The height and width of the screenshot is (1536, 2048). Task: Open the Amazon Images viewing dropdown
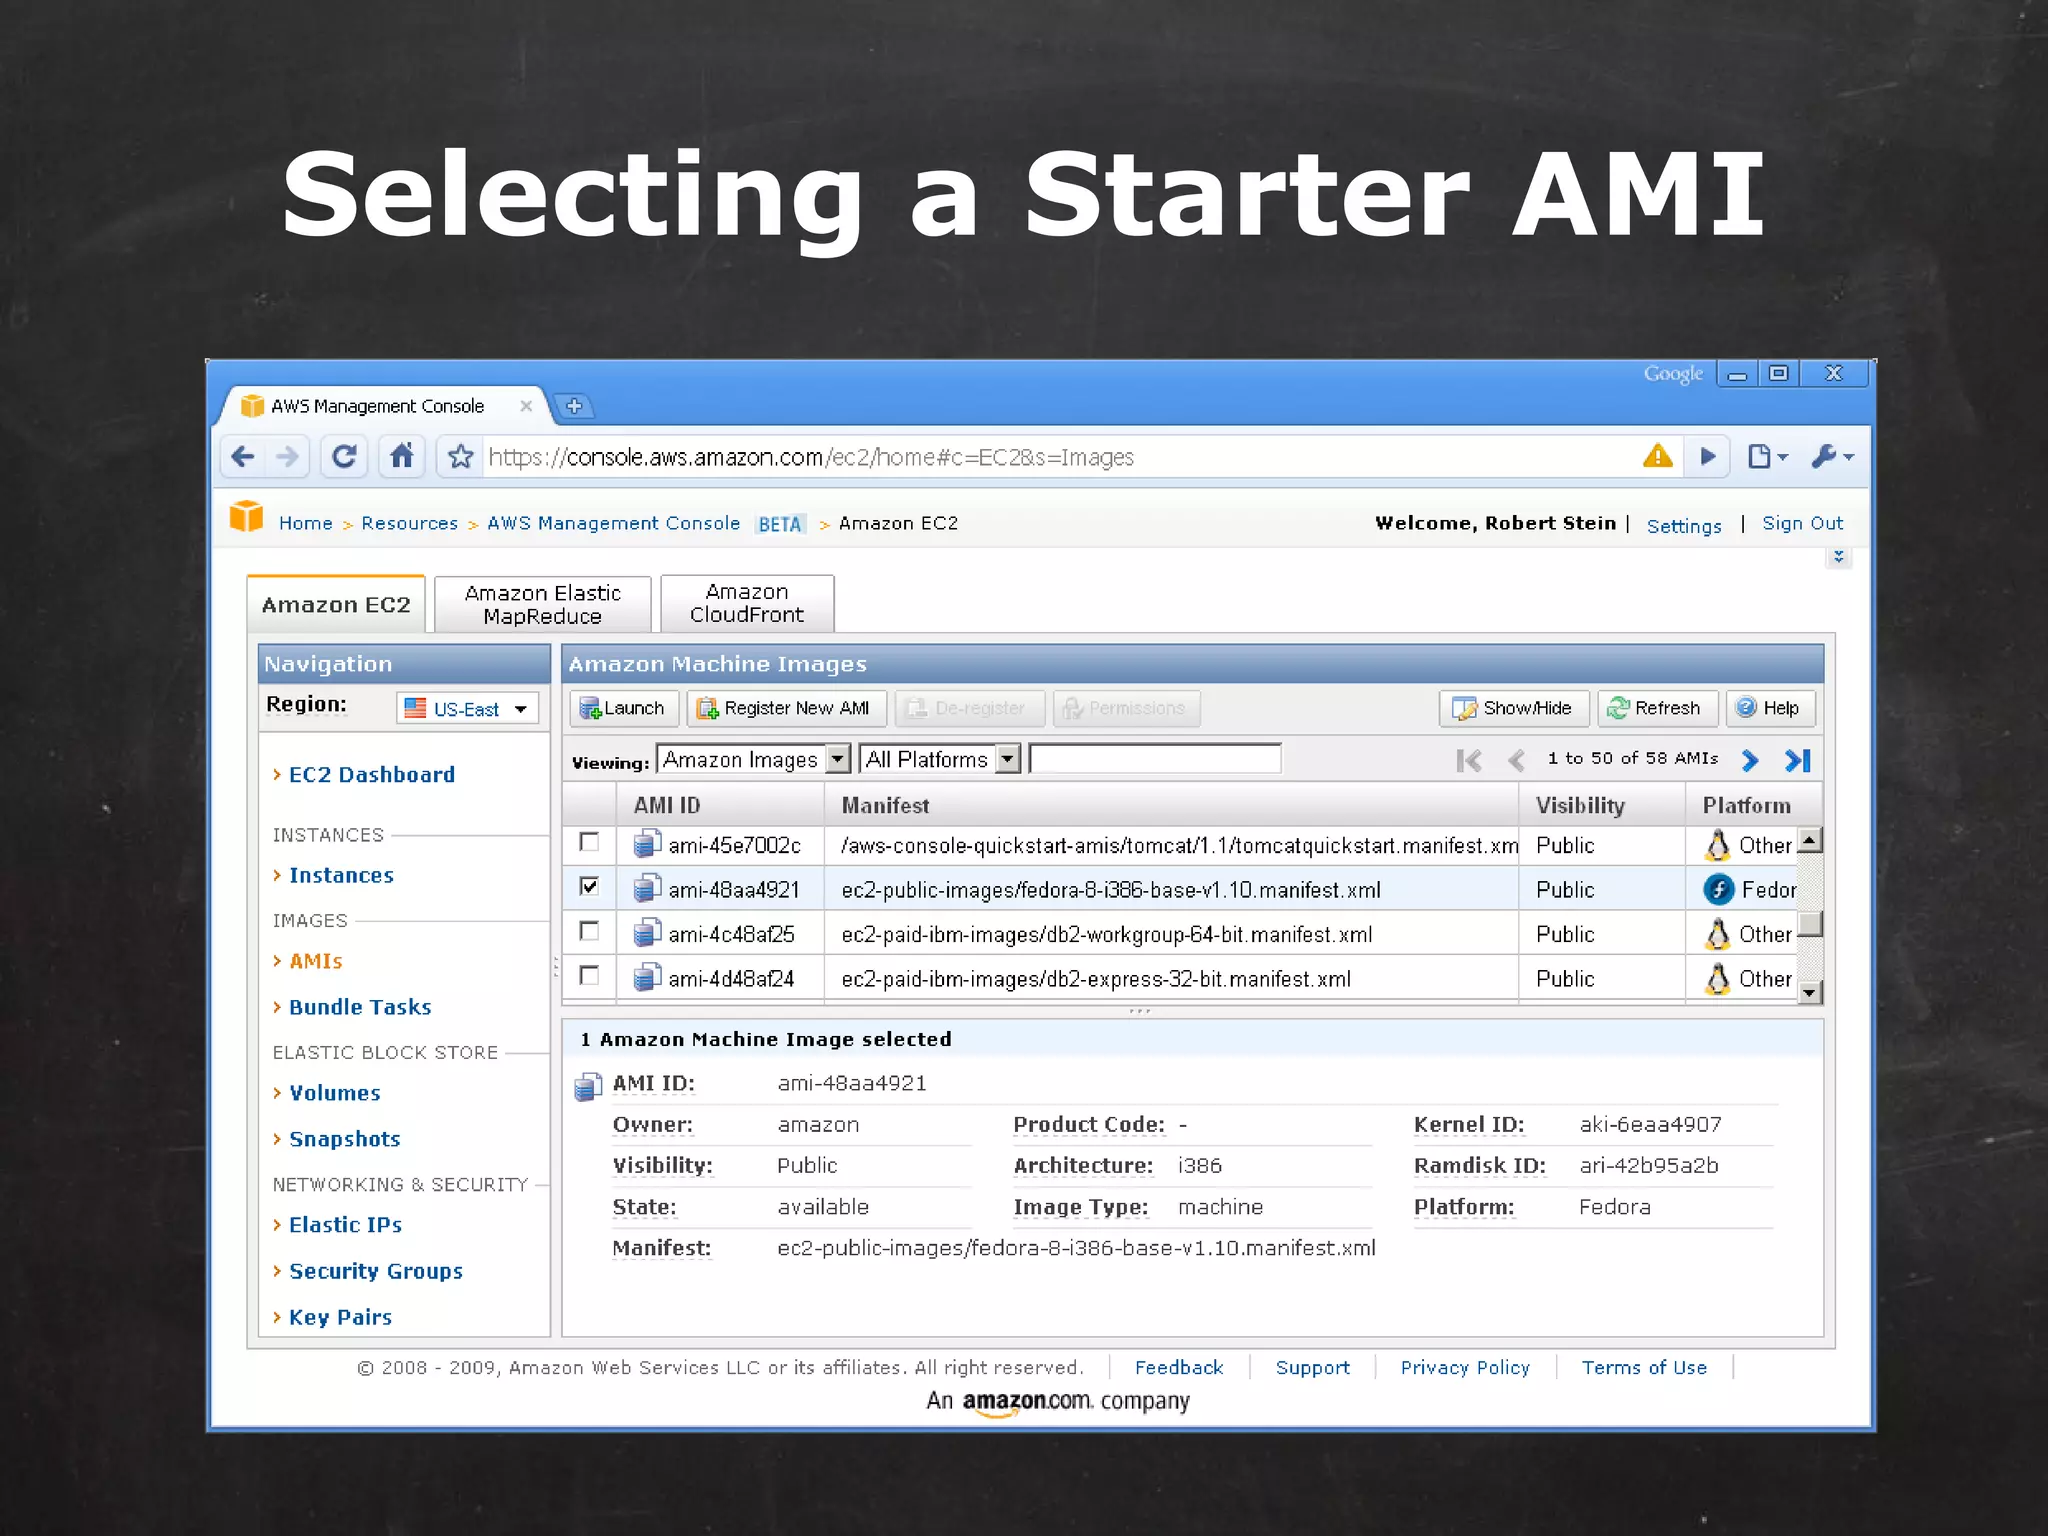pyautogui.click(x=753, y=759)
